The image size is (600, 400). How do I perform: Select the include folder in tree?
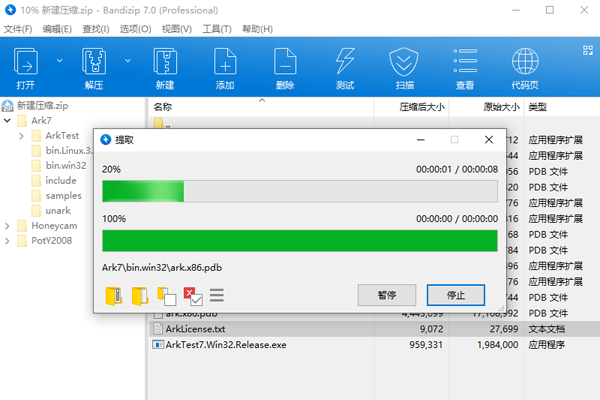pyautogui.click(x=61, y=181)
